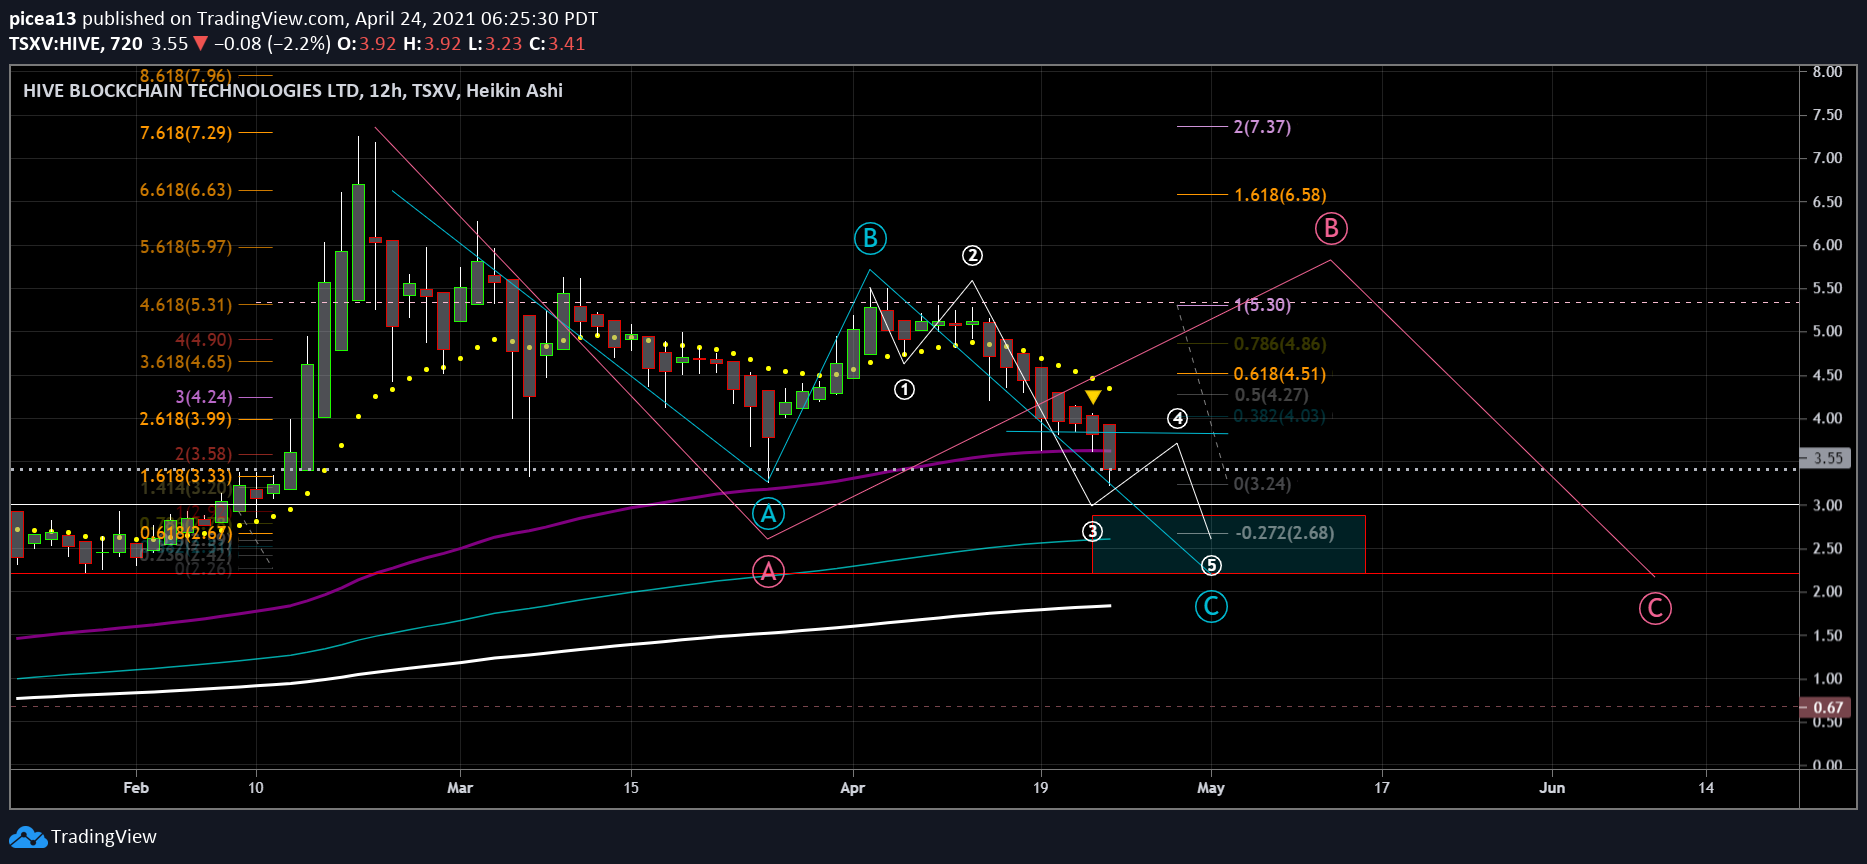Viewport: 1867px width, 864px height.
Task: Click the 0.618(4.51) retracement label
Action: (x=1281, y=374)
